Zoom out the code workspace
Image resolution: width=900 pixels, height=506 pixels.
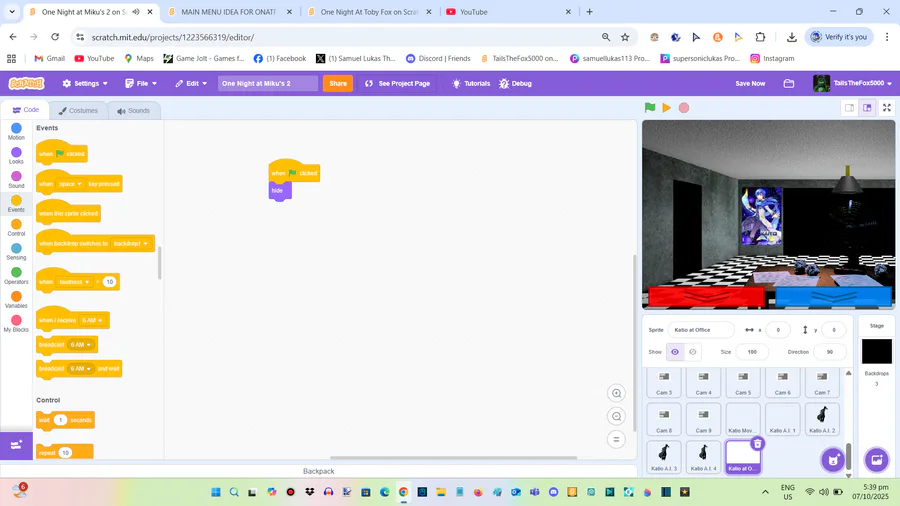(x=616, y=417)
